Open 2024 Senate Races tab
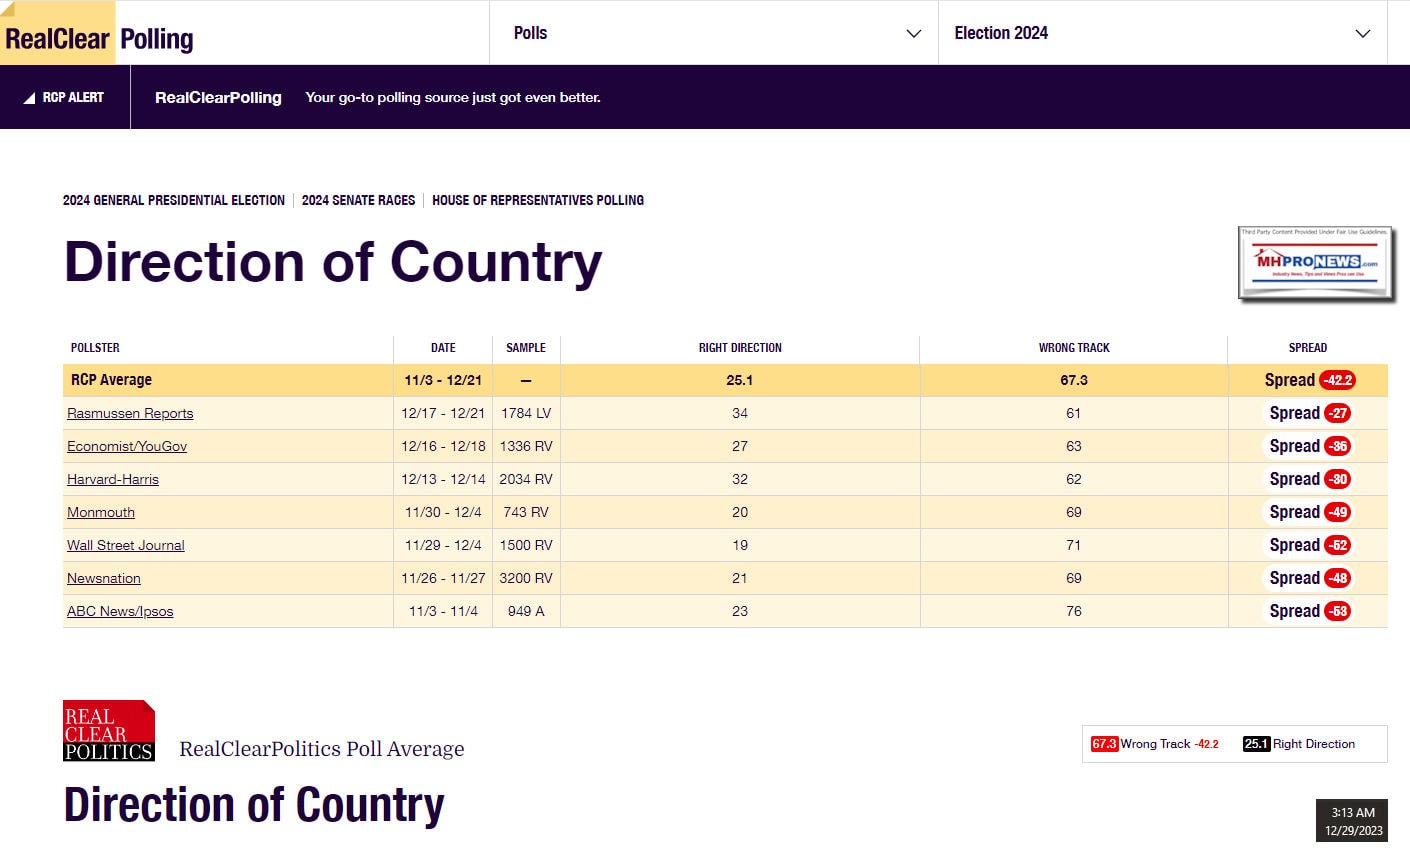This screenshot has width=1410, height=866. 358,200
